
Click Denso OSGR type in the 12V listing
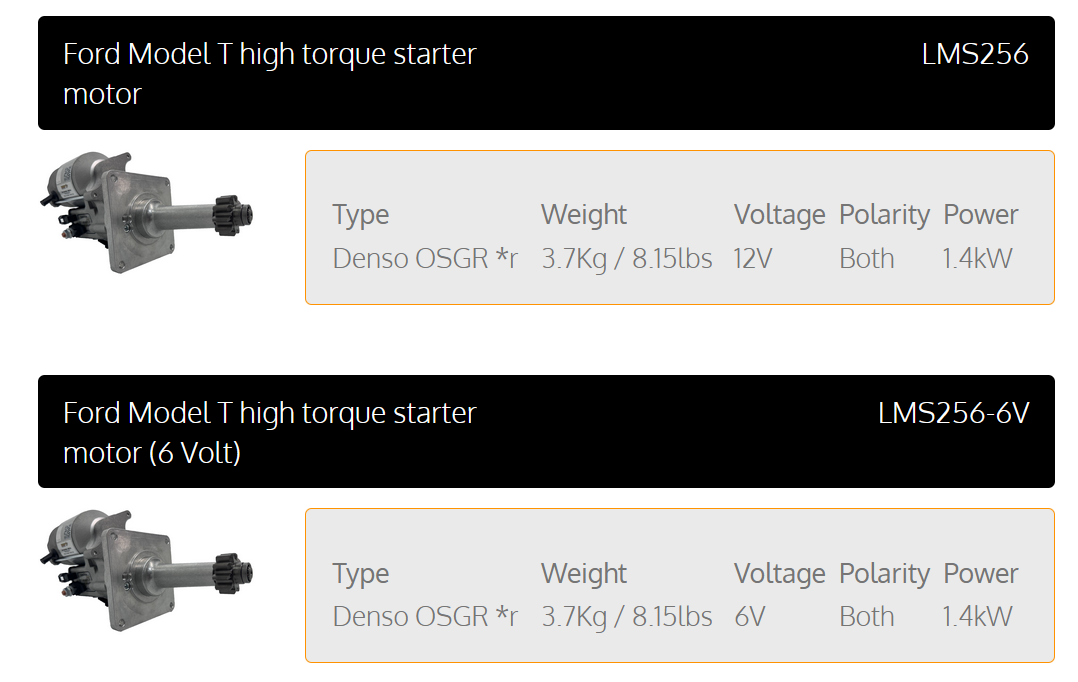click(x=425, y=259)
